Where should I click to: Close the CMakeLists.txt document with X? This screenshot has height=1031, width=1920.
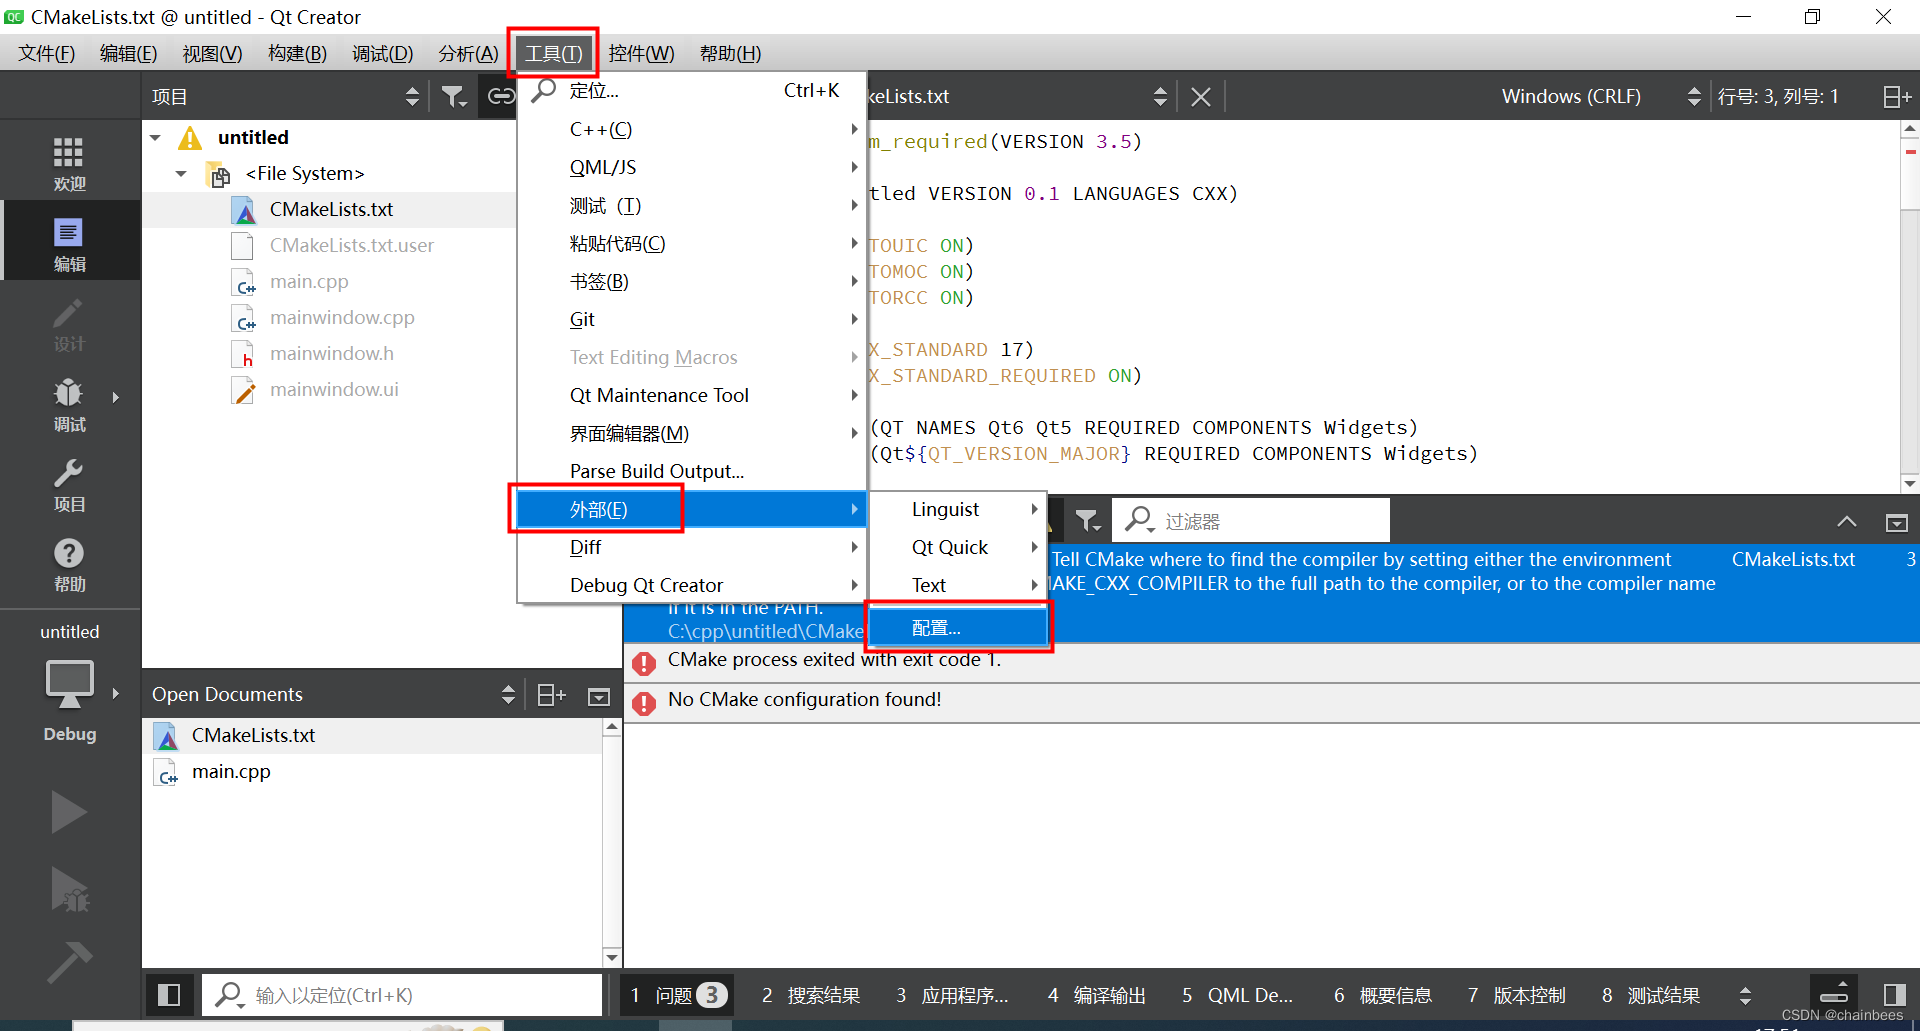1201,96
